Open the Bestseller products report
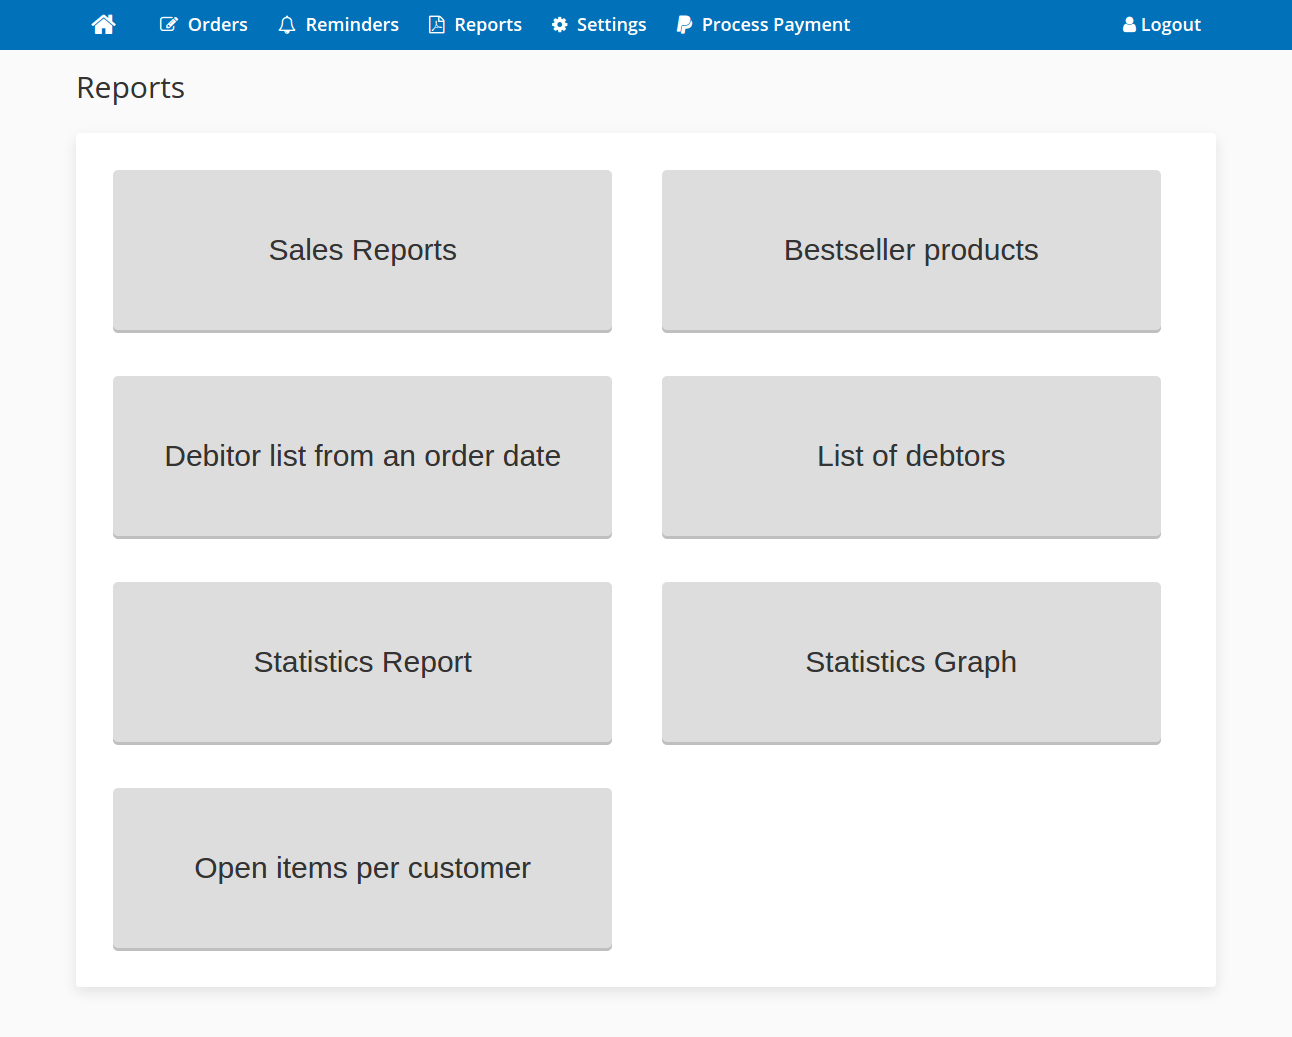Screen dimensions: 1292x1037 point(911,250)
